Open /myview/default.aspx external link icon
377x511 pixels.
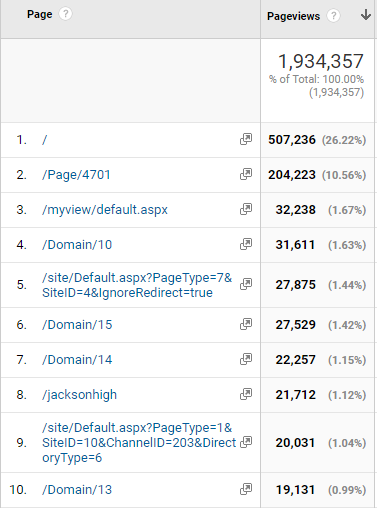pos(246,209)
